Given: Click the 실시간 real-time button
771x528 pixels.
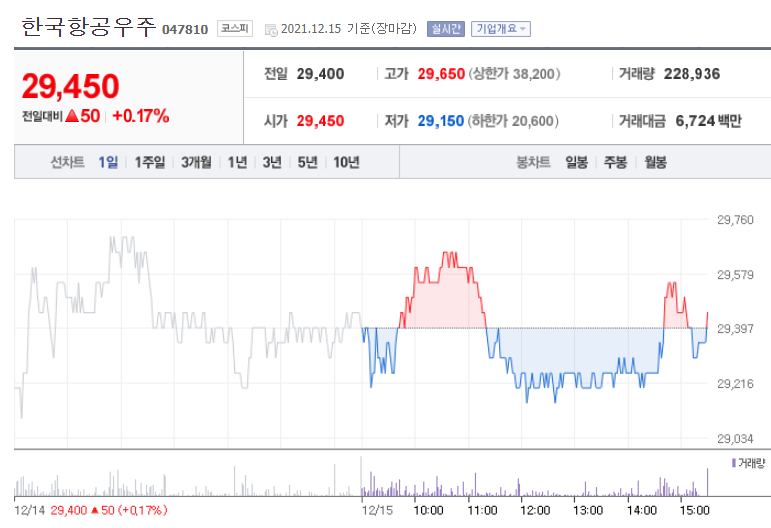Looking at the screenshot, I should (445, 29).
